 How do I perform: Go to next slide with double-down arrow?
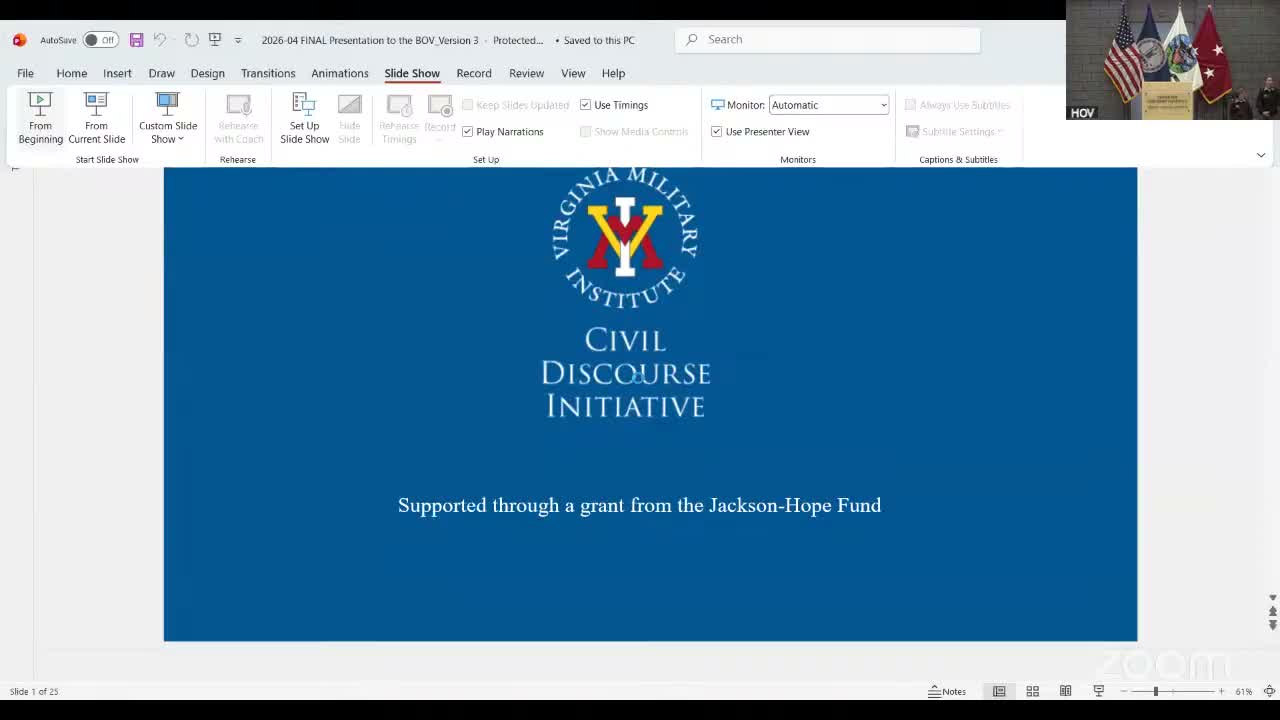tap(1272, 625)
